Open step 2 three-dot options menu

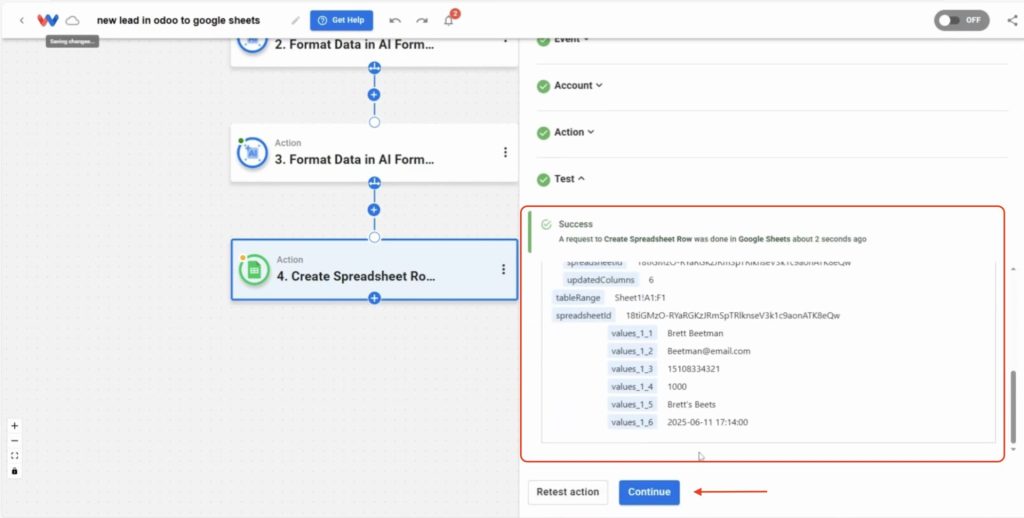coord(505,40)
